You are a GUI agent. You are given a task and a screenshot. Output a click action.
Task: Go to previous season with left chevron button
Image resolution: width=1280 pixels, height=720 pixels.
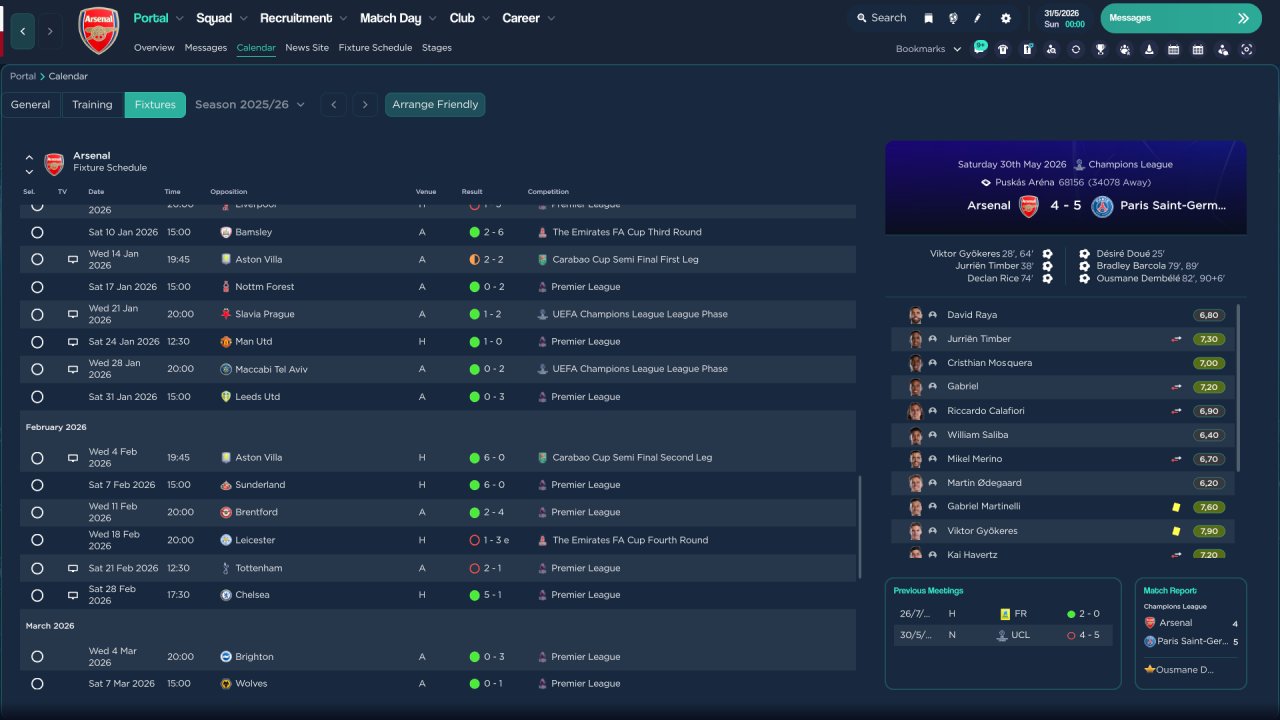click(x=334, y=105)
